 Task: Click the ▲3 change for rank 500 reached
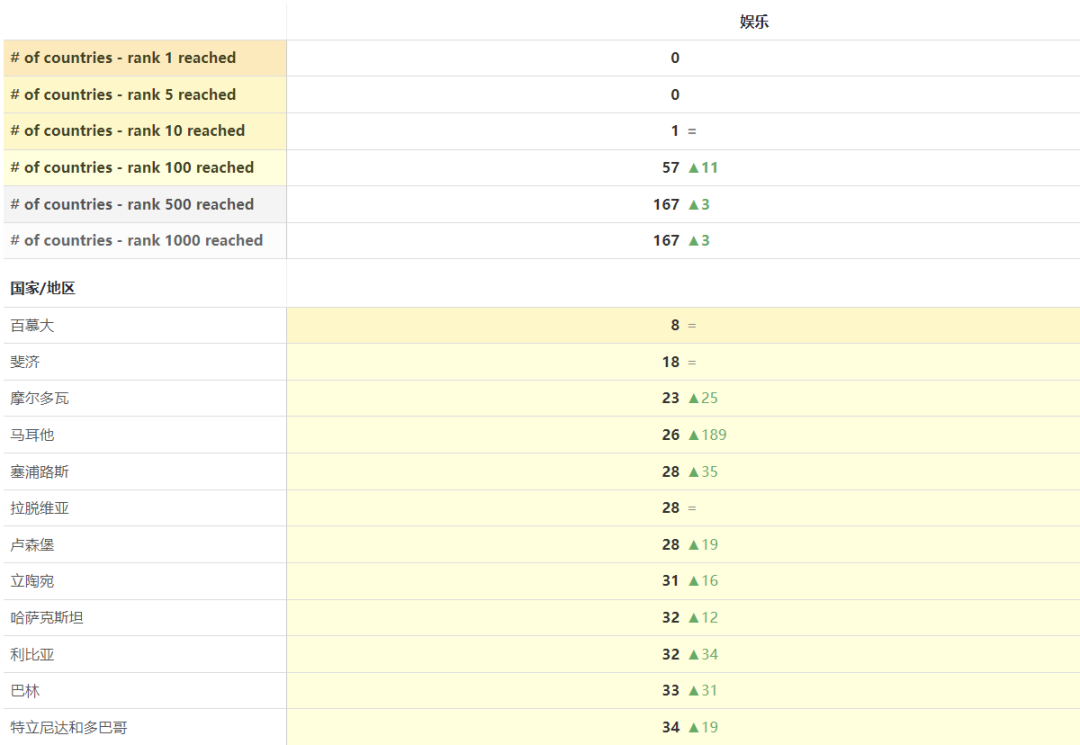(698, 204)
